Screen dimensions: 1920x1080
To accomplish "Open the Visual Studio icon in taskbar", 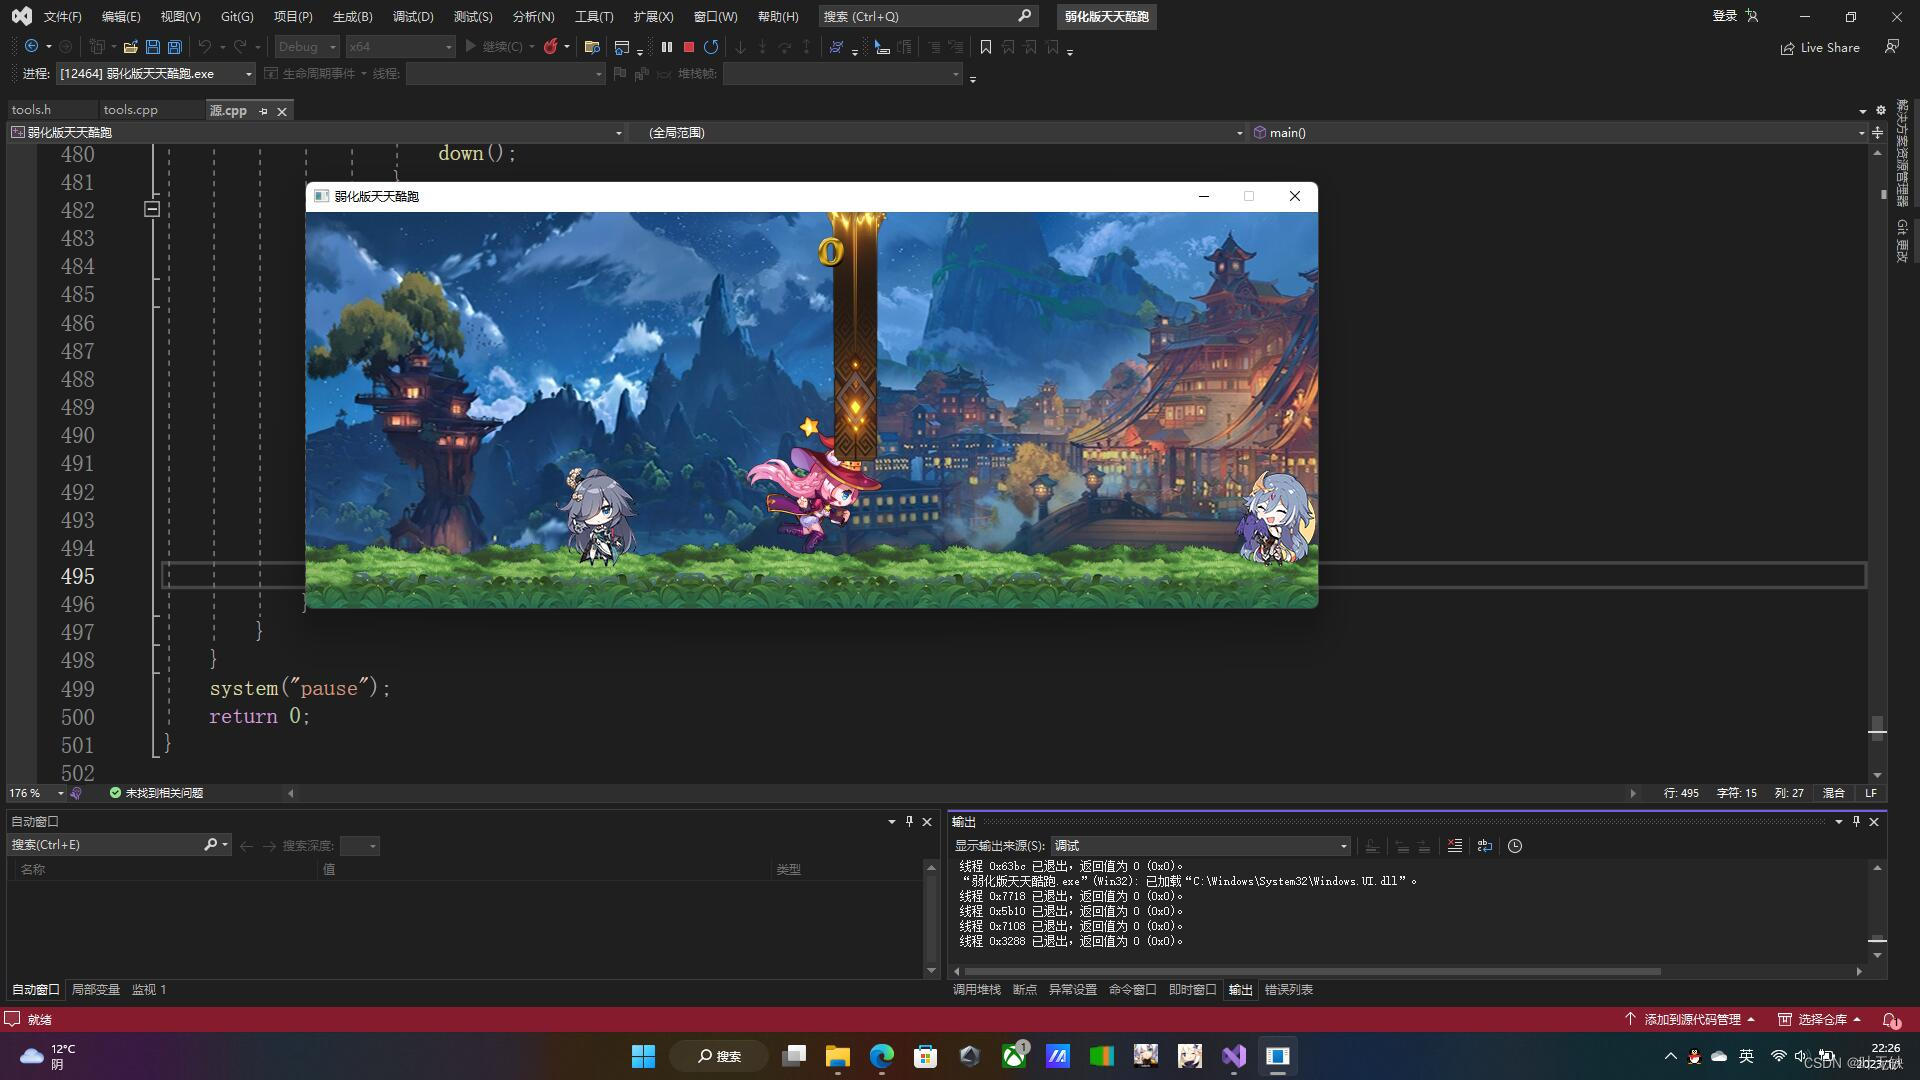I will coord(1234,1056).
